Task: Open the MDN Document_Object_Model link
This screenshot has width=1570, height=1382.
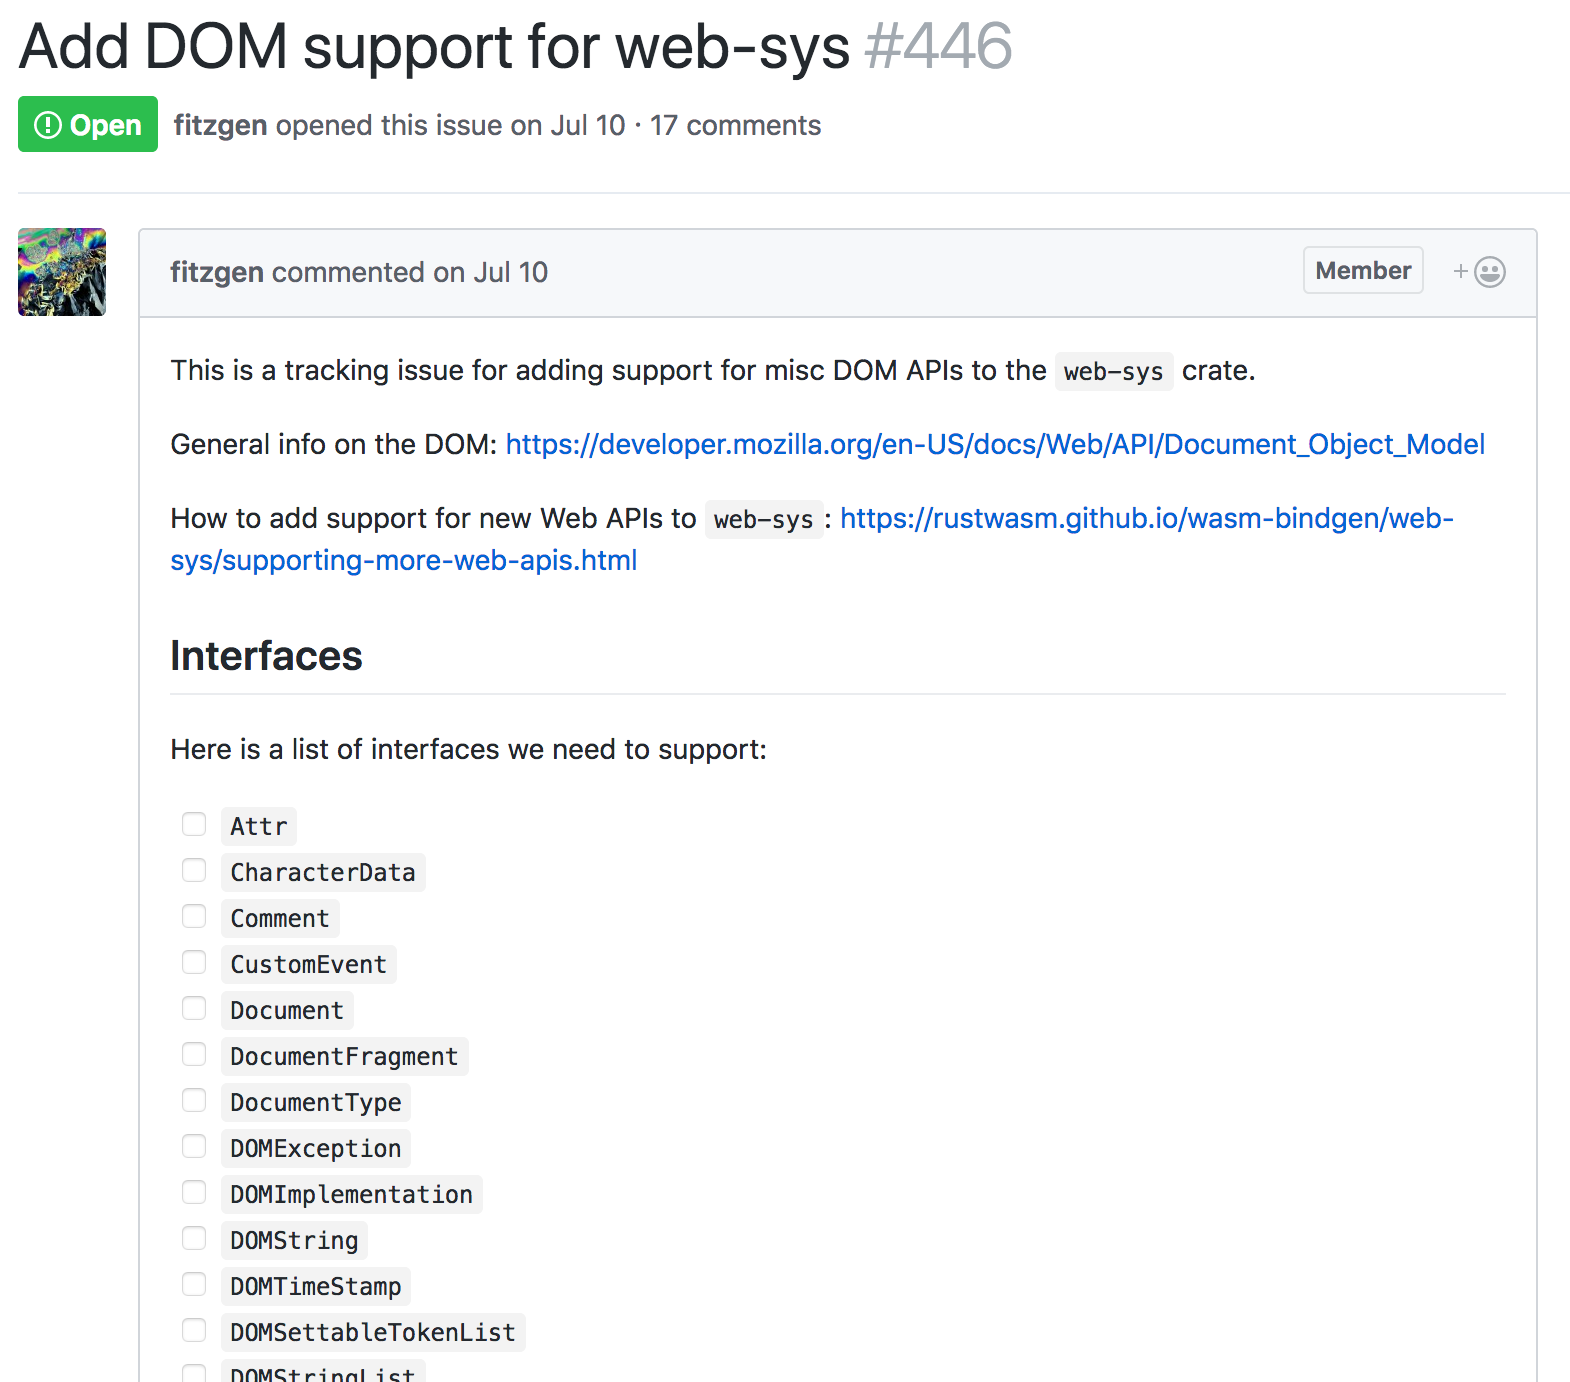Action: click(994, 444)
